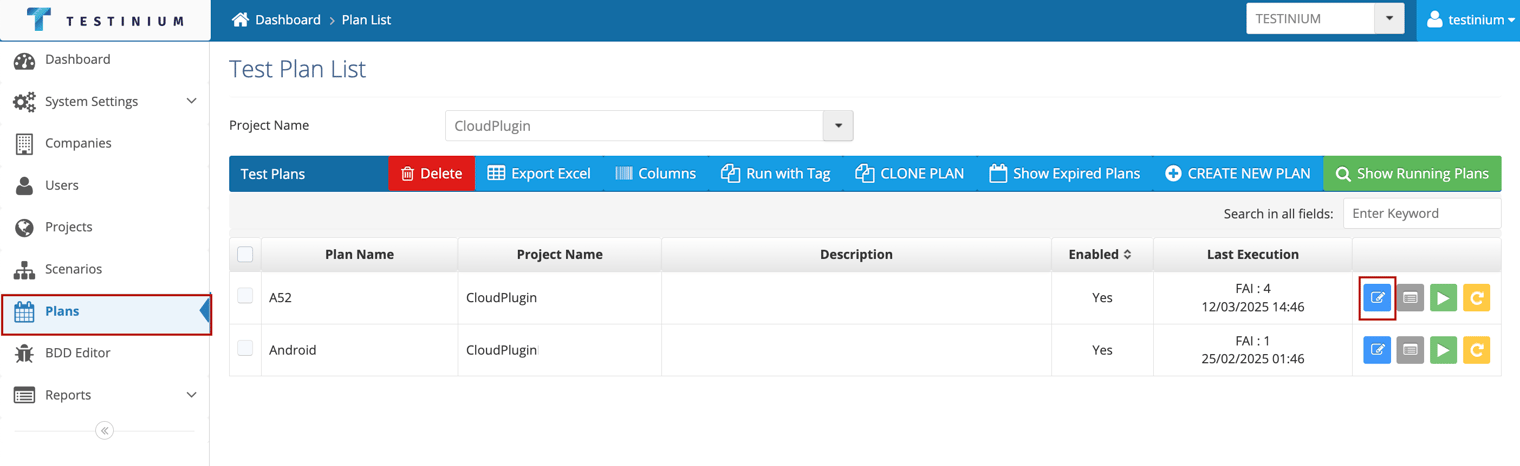
Task: Click Android last execution 25/02/2025 01:46
Action: [1253, 359]
